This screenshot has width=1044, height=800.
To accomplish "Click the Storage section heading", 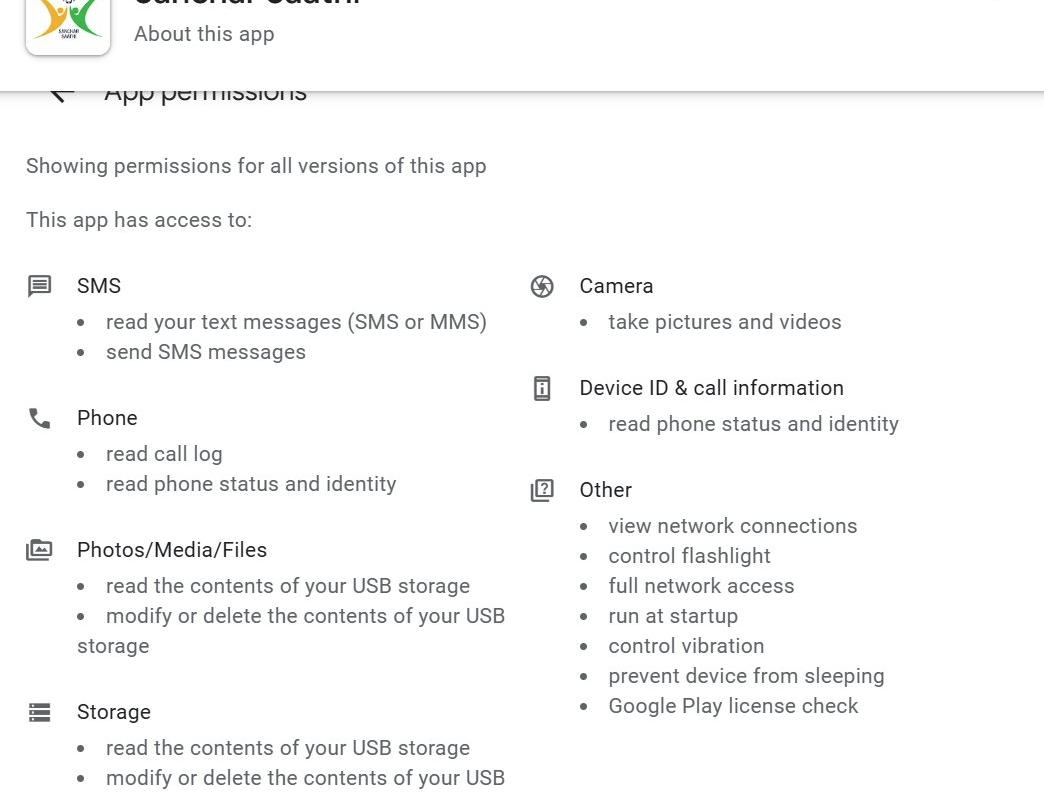I will 114,712.
